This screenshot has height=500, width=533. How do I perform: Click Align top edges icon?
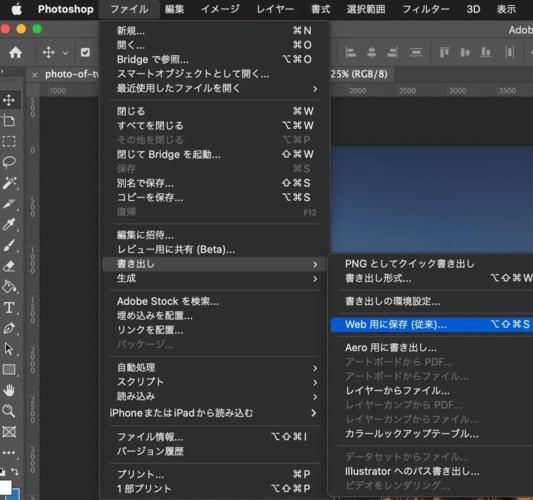click(x=444, y=53)
